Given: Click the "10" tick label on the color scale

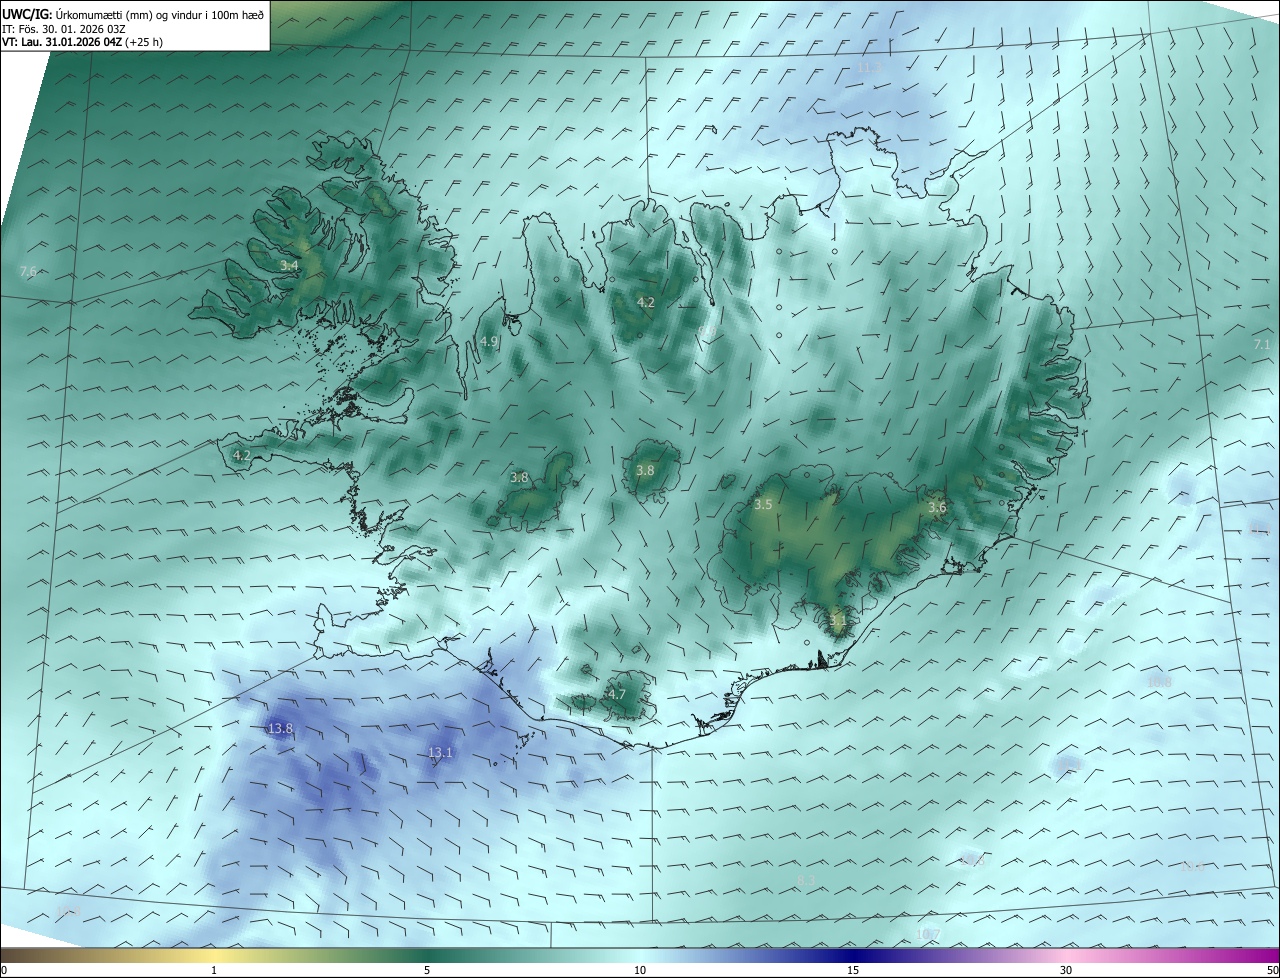Looking at the screenshot, I should click(x=640, y=970).
